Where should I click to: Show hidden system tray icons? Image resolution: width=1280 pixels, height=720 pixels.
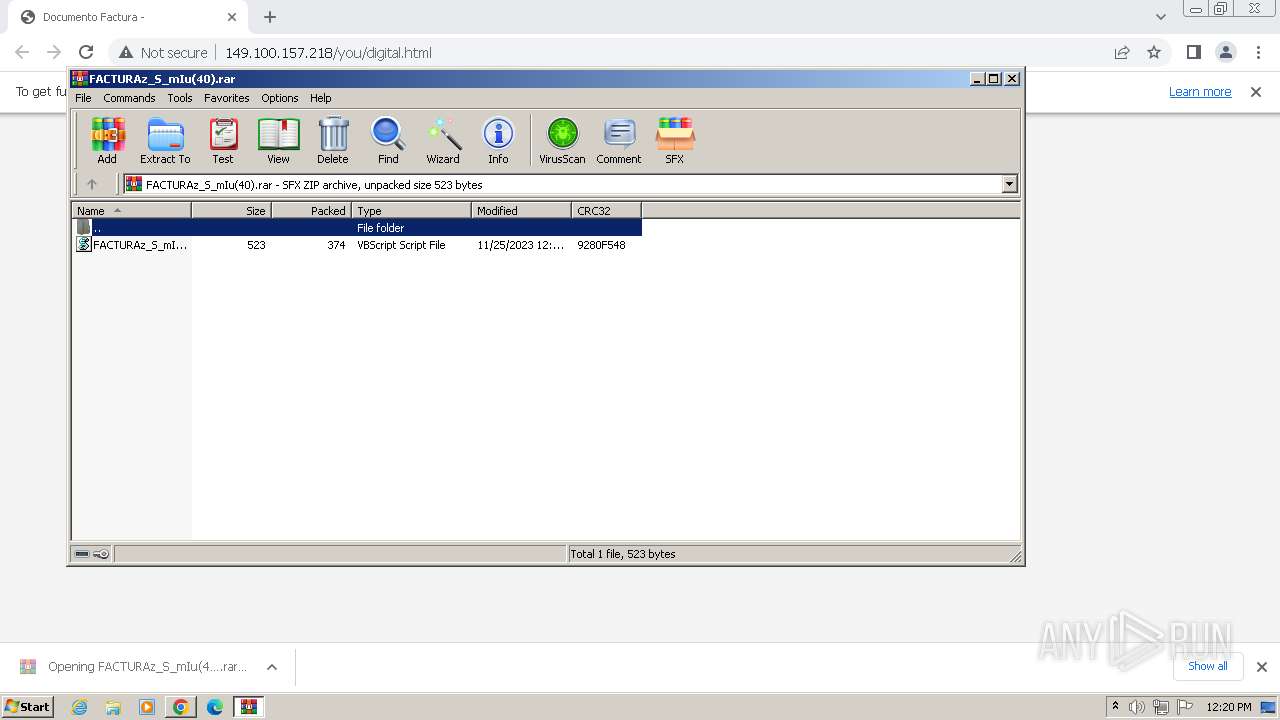click(x=1115, y=706)
